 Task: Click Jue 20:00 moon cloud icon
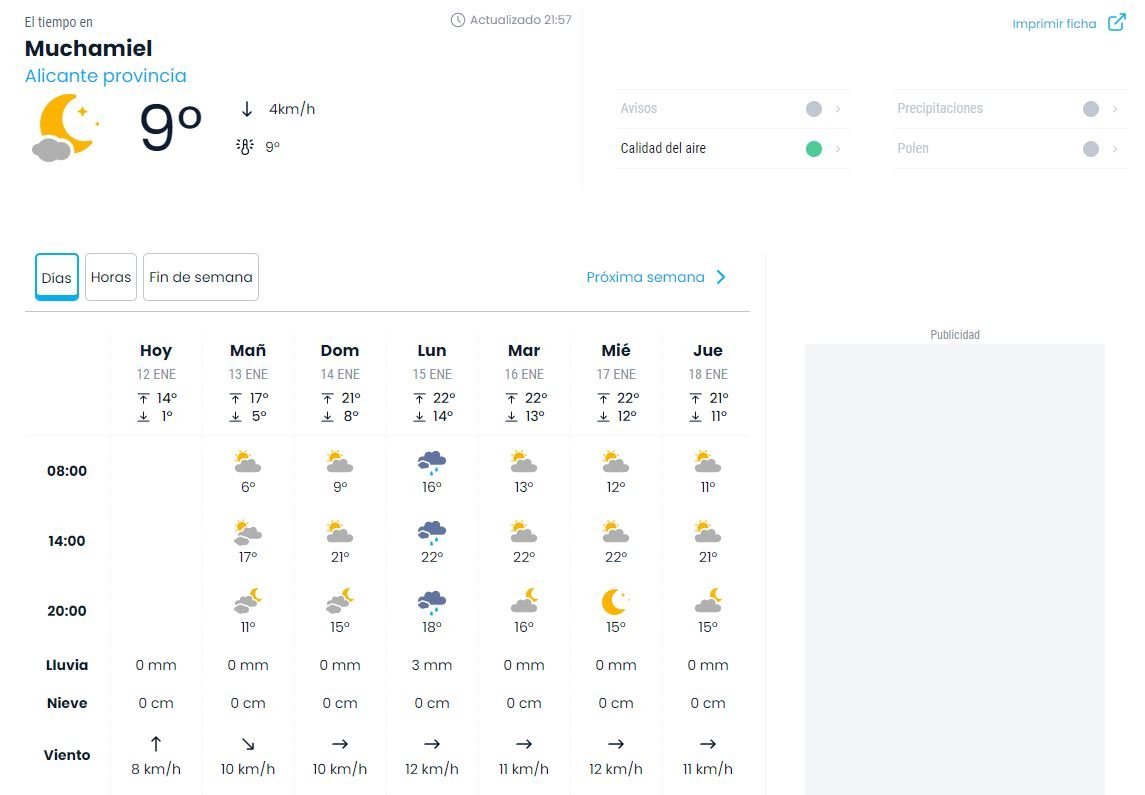708,601
